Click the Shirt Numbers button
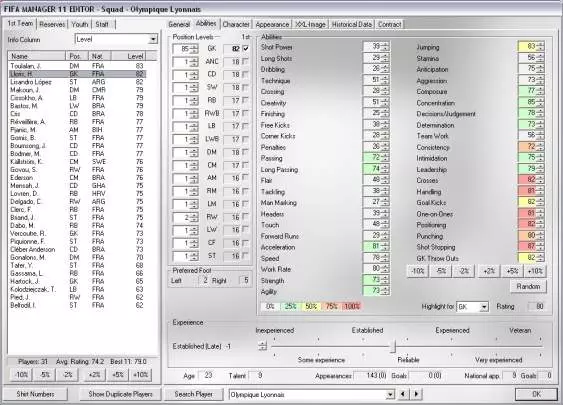Image resolution: width=563 pixels, height=405 pixels. (35, 394)
